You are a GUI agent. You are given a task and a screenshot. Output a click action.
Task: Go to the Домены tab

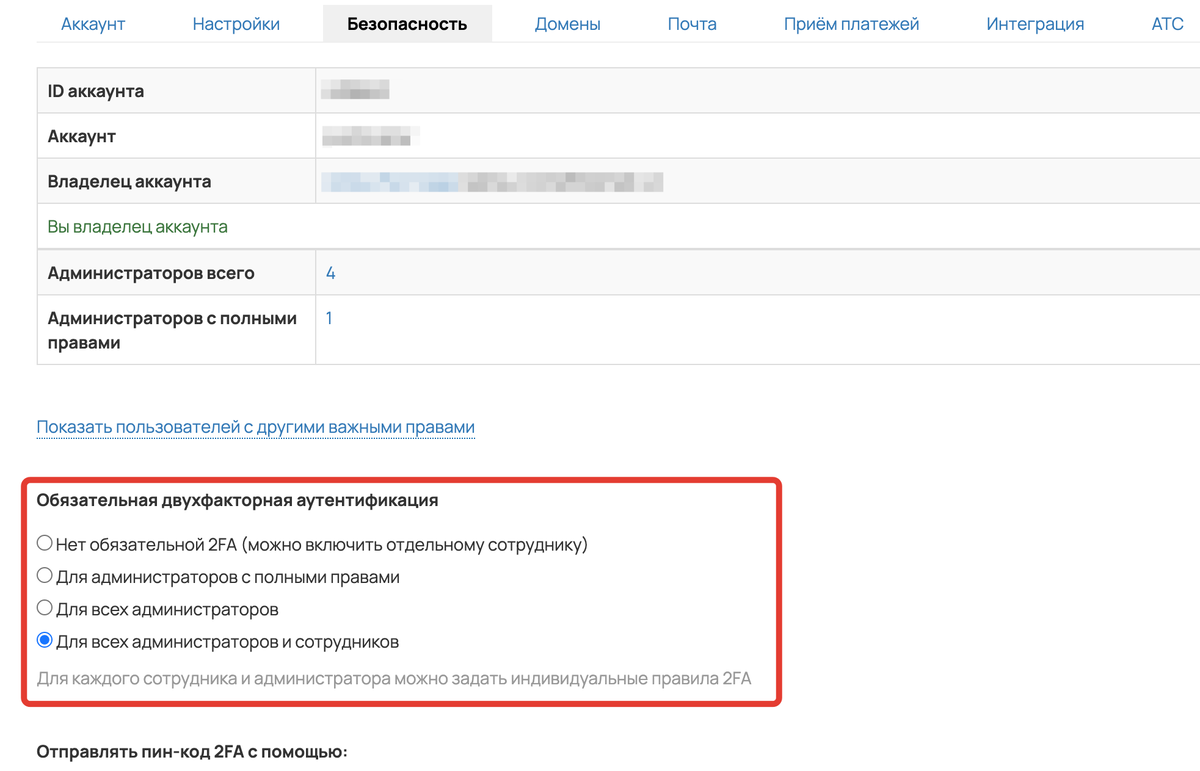coord(567,24)
